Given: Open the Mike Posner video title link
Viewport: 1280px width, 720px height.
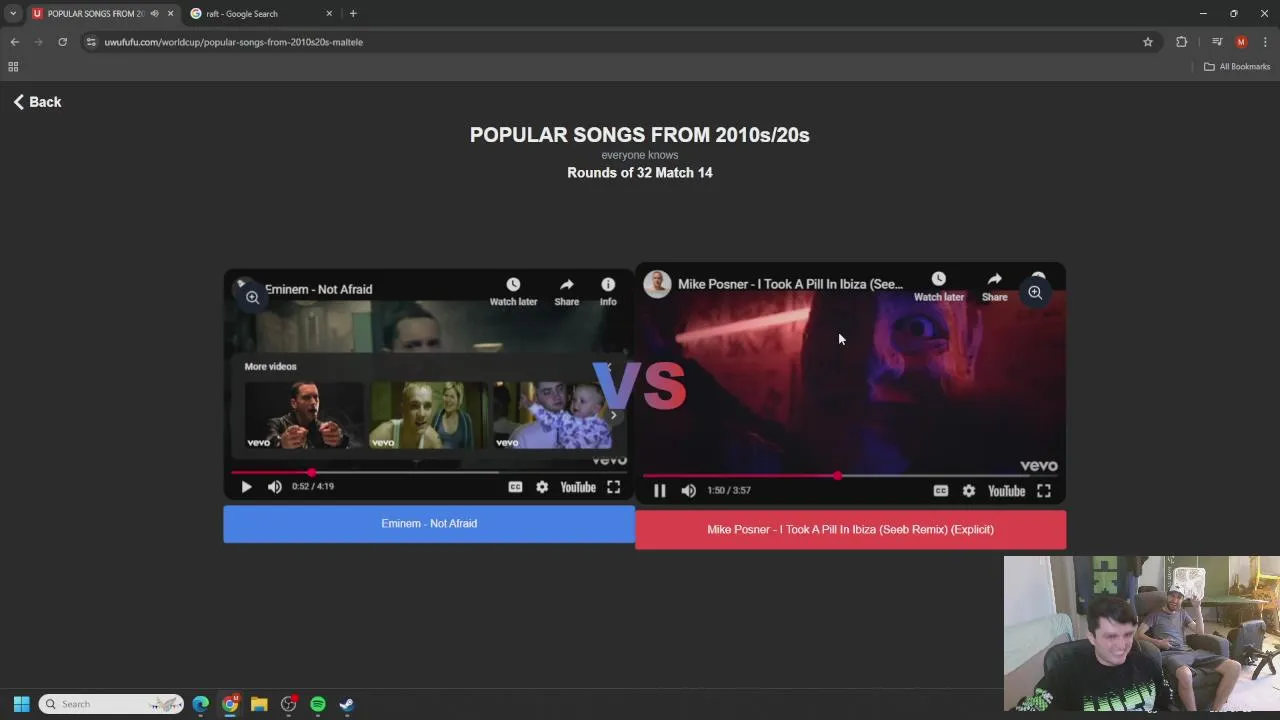Looking at the screenshot, I should [x=790, y=284].
